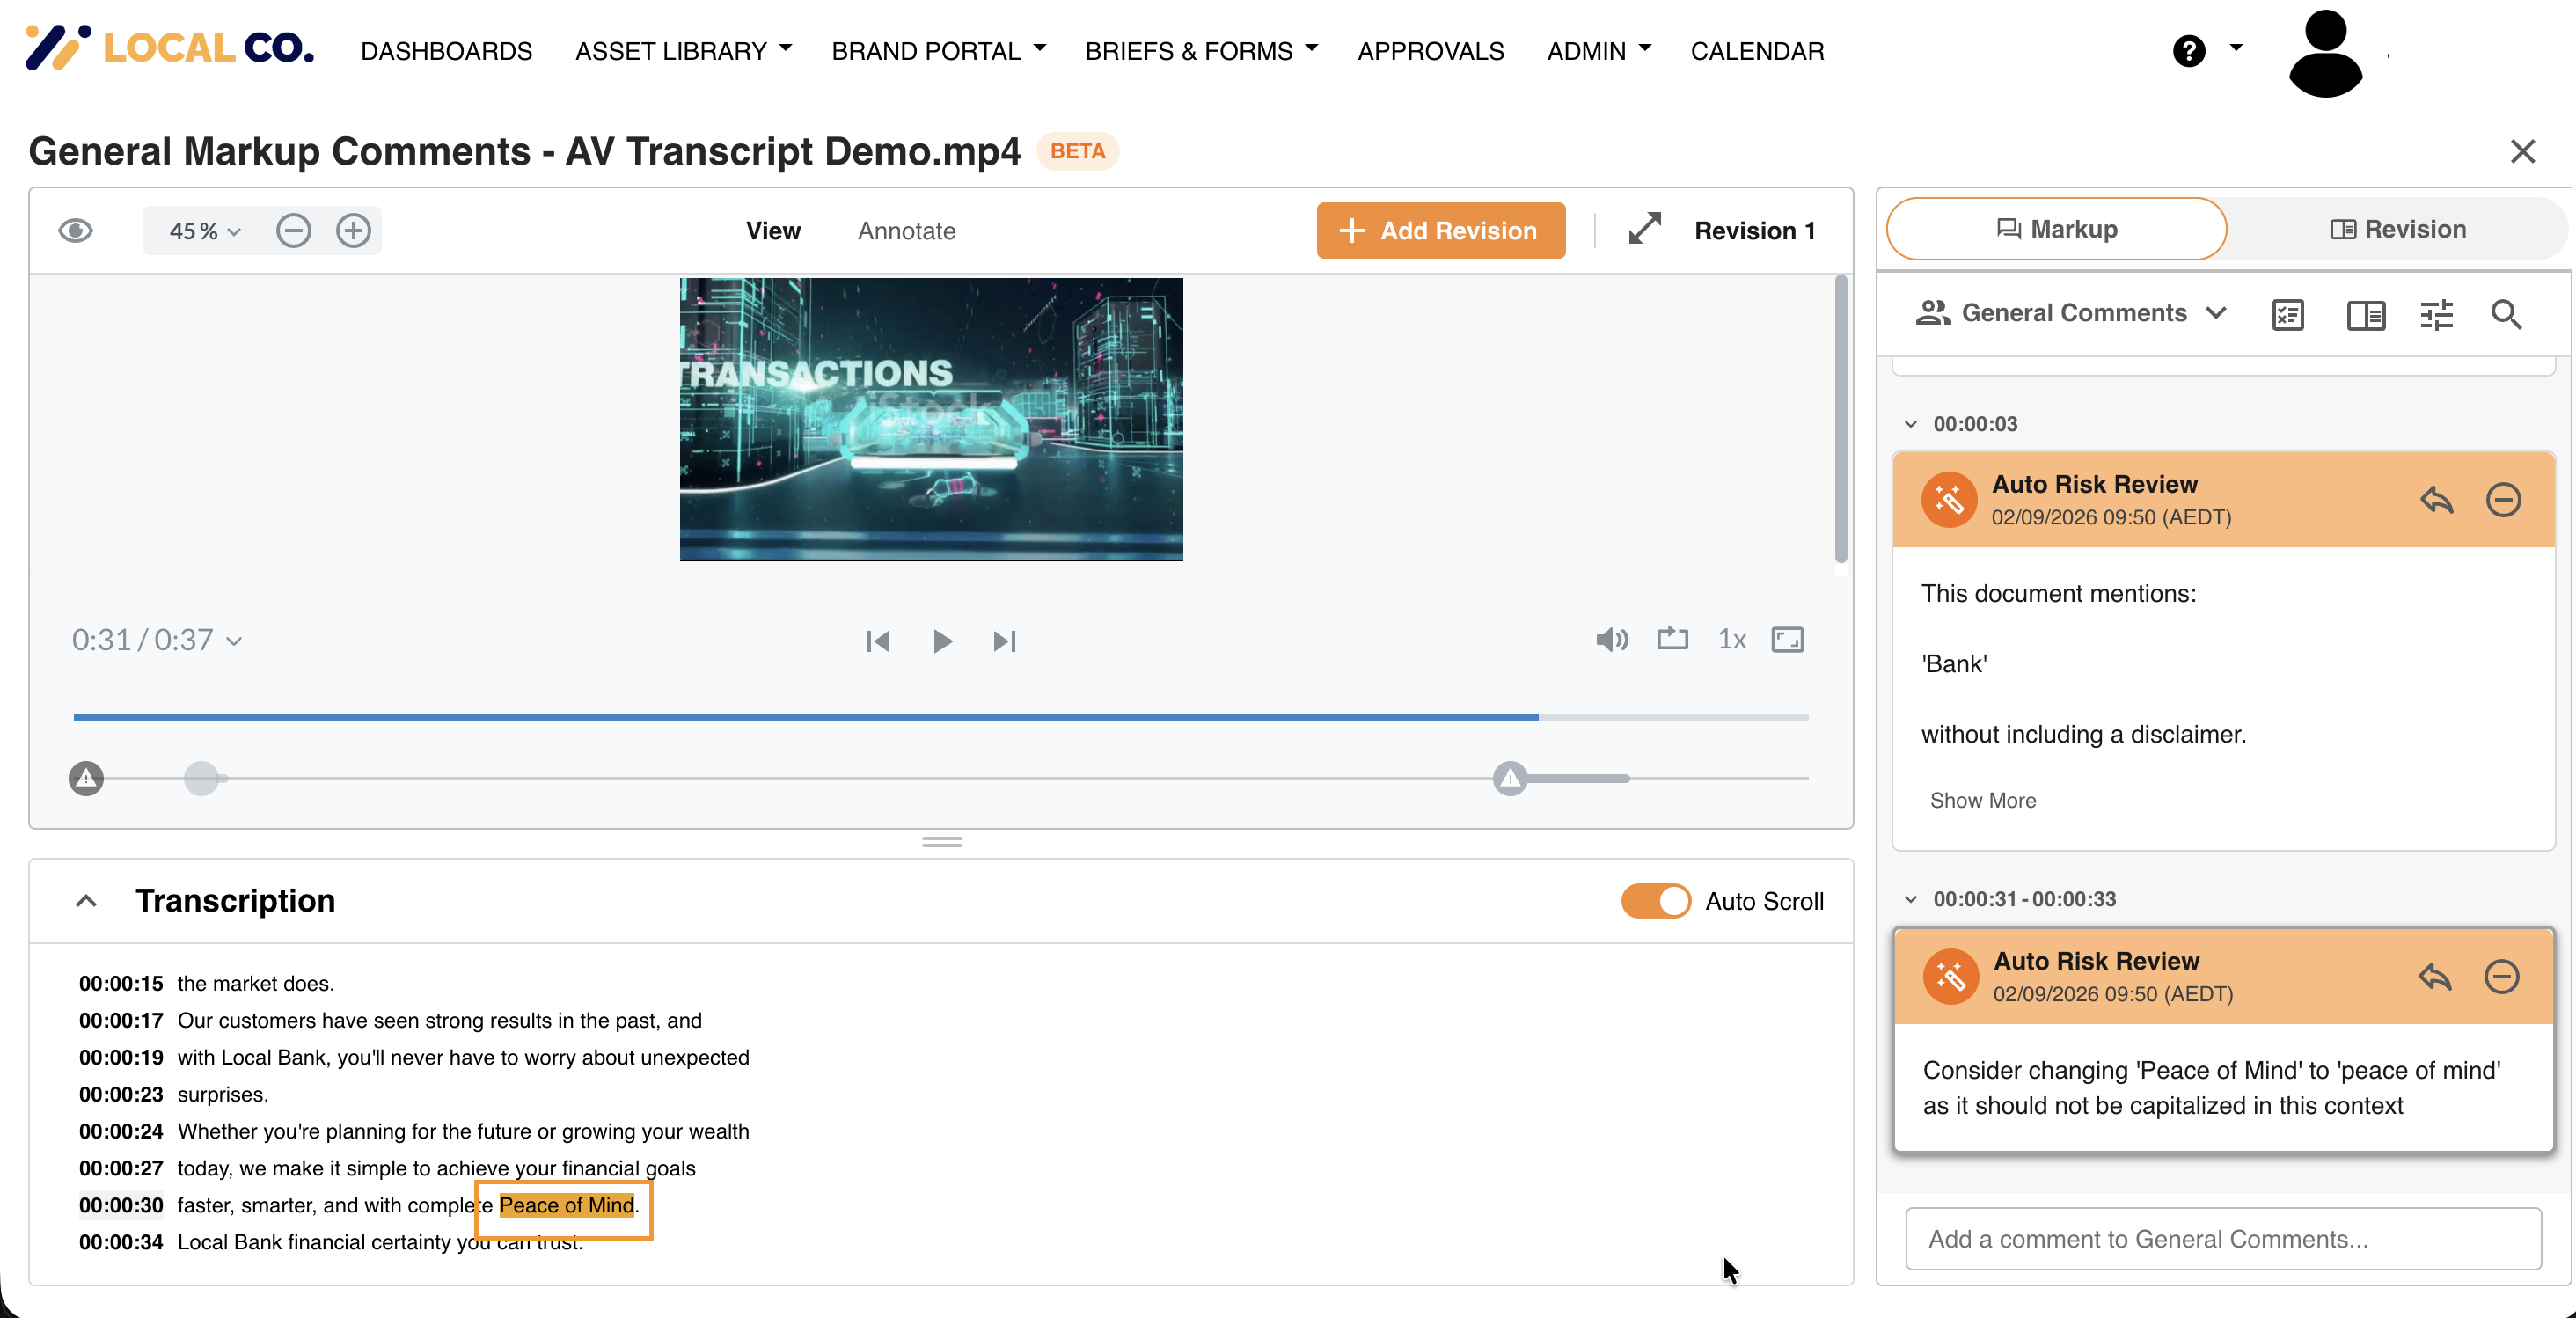Click the zoom out minus icon

tap(293, 231)
